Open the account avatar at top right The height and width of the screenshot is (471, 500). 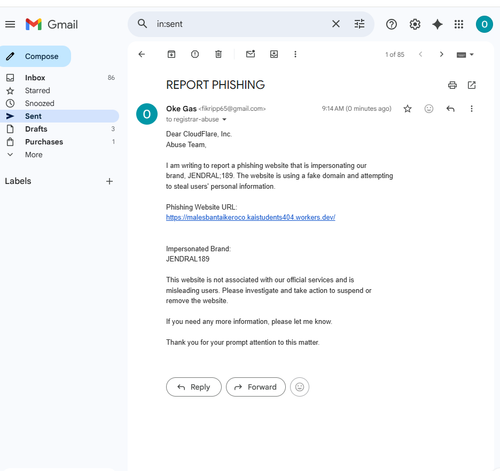click(x=484, y=24)
